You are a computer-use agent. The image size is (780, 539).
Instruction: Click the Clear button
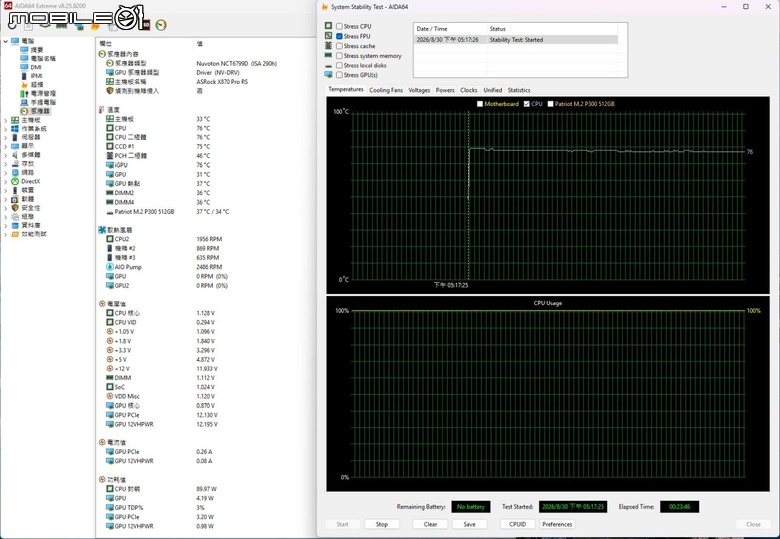pyautogui.click(x=430, y=524)
